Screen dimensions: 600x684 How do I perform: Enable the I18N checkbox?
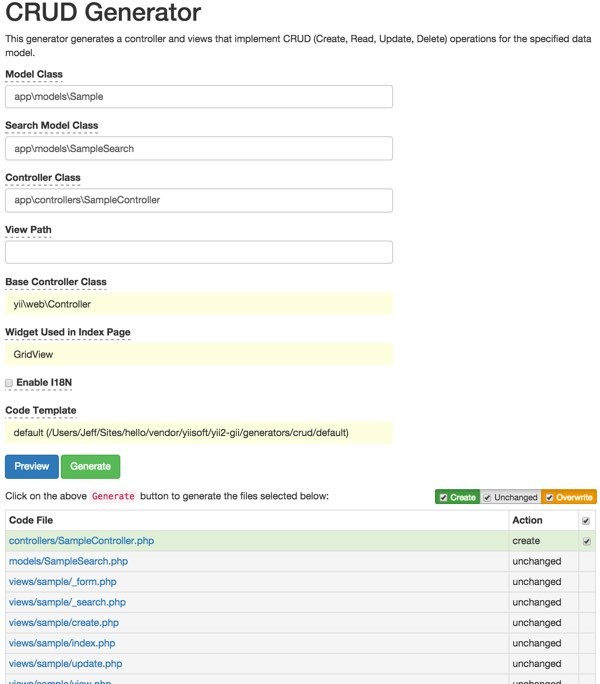click(9, 383)
